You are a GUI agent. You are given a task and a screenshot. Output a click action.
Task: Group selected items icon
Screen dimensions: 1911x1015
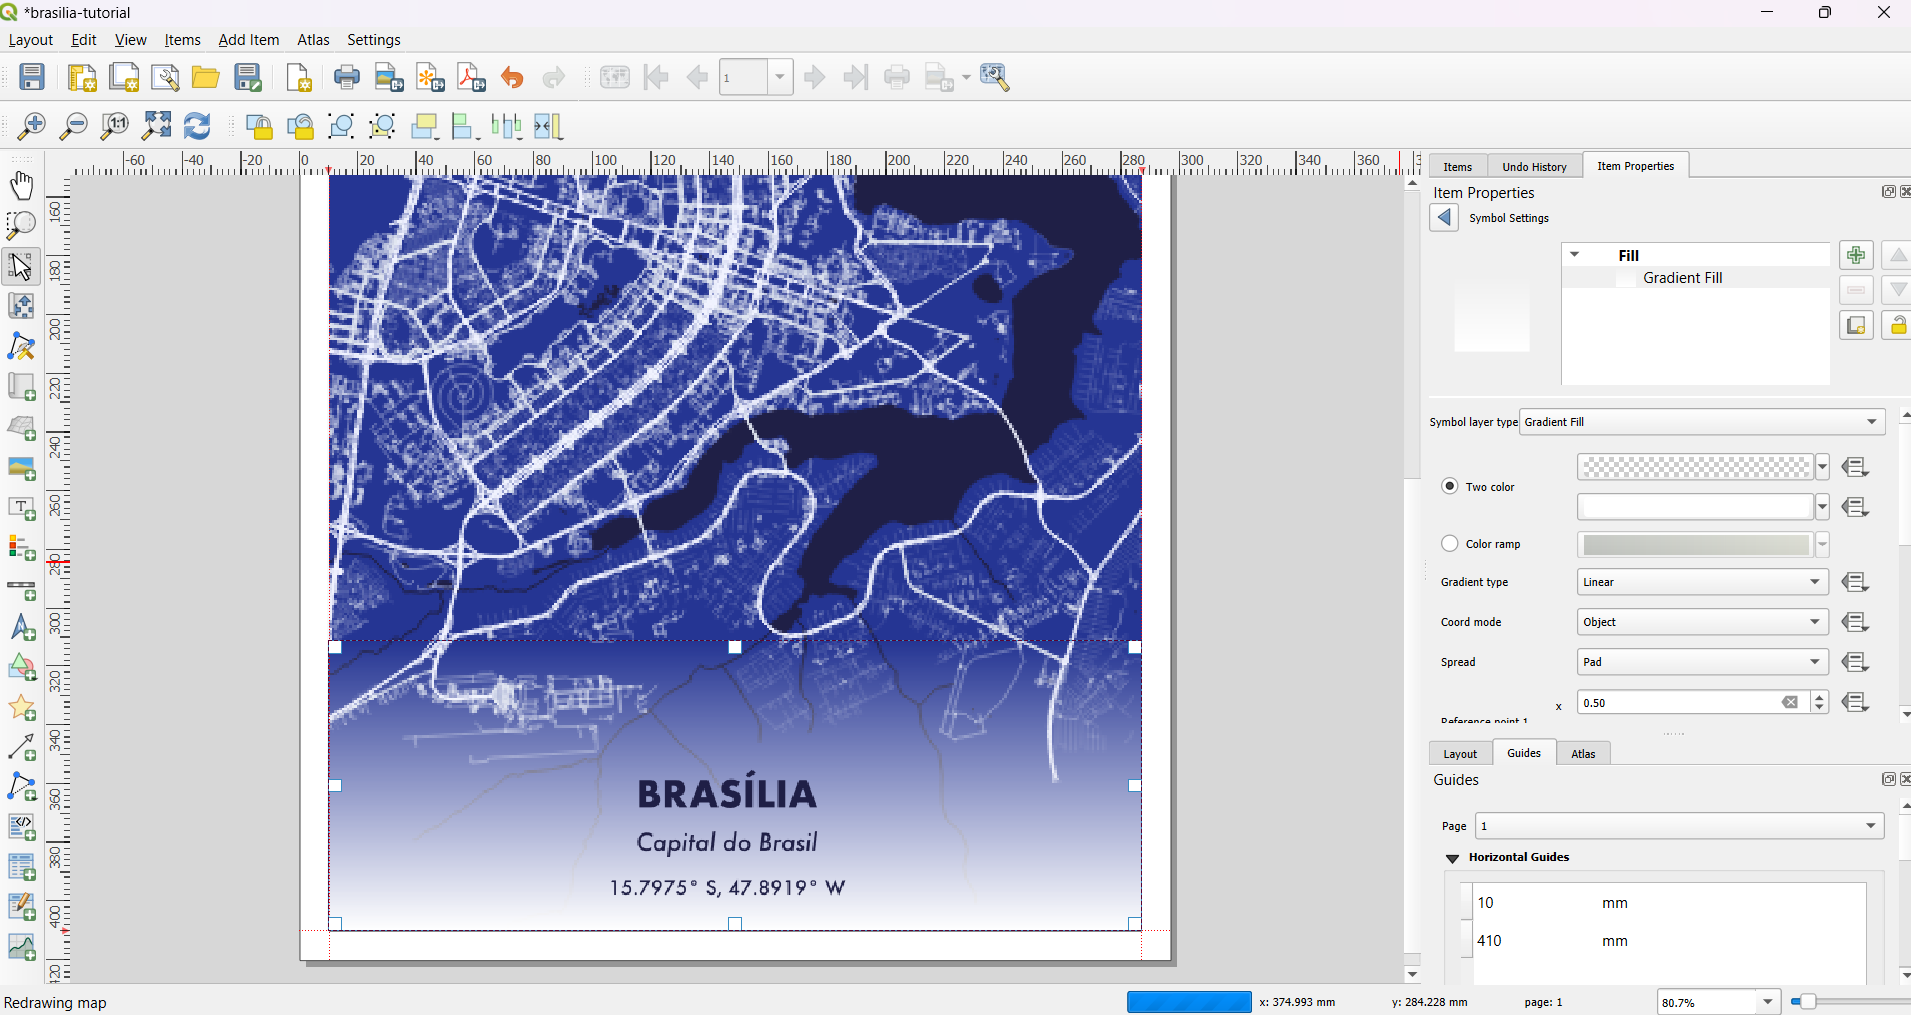[342, 126]
